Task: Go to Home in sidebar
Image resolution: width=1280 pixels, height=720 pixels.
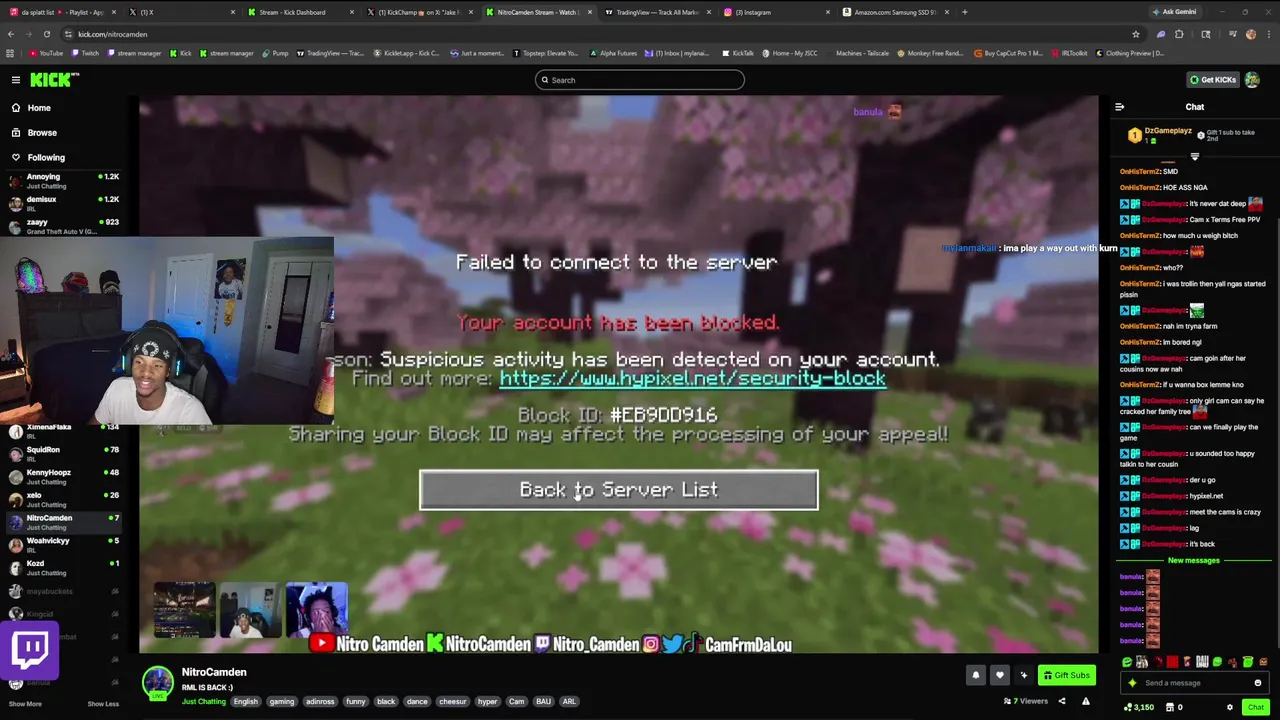Action: tap(39, 108)
